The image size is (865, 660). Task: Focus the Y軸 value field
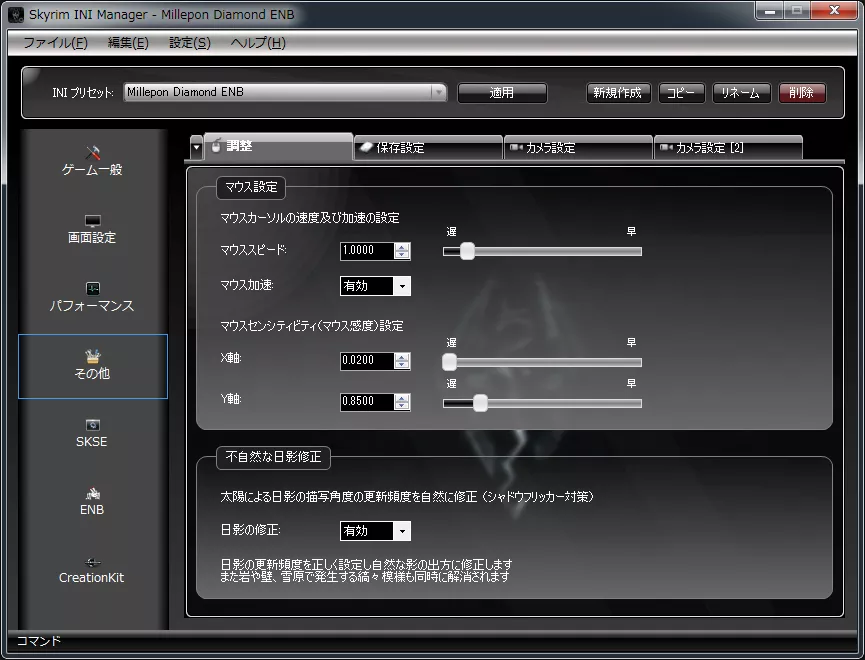click(367, 401)
